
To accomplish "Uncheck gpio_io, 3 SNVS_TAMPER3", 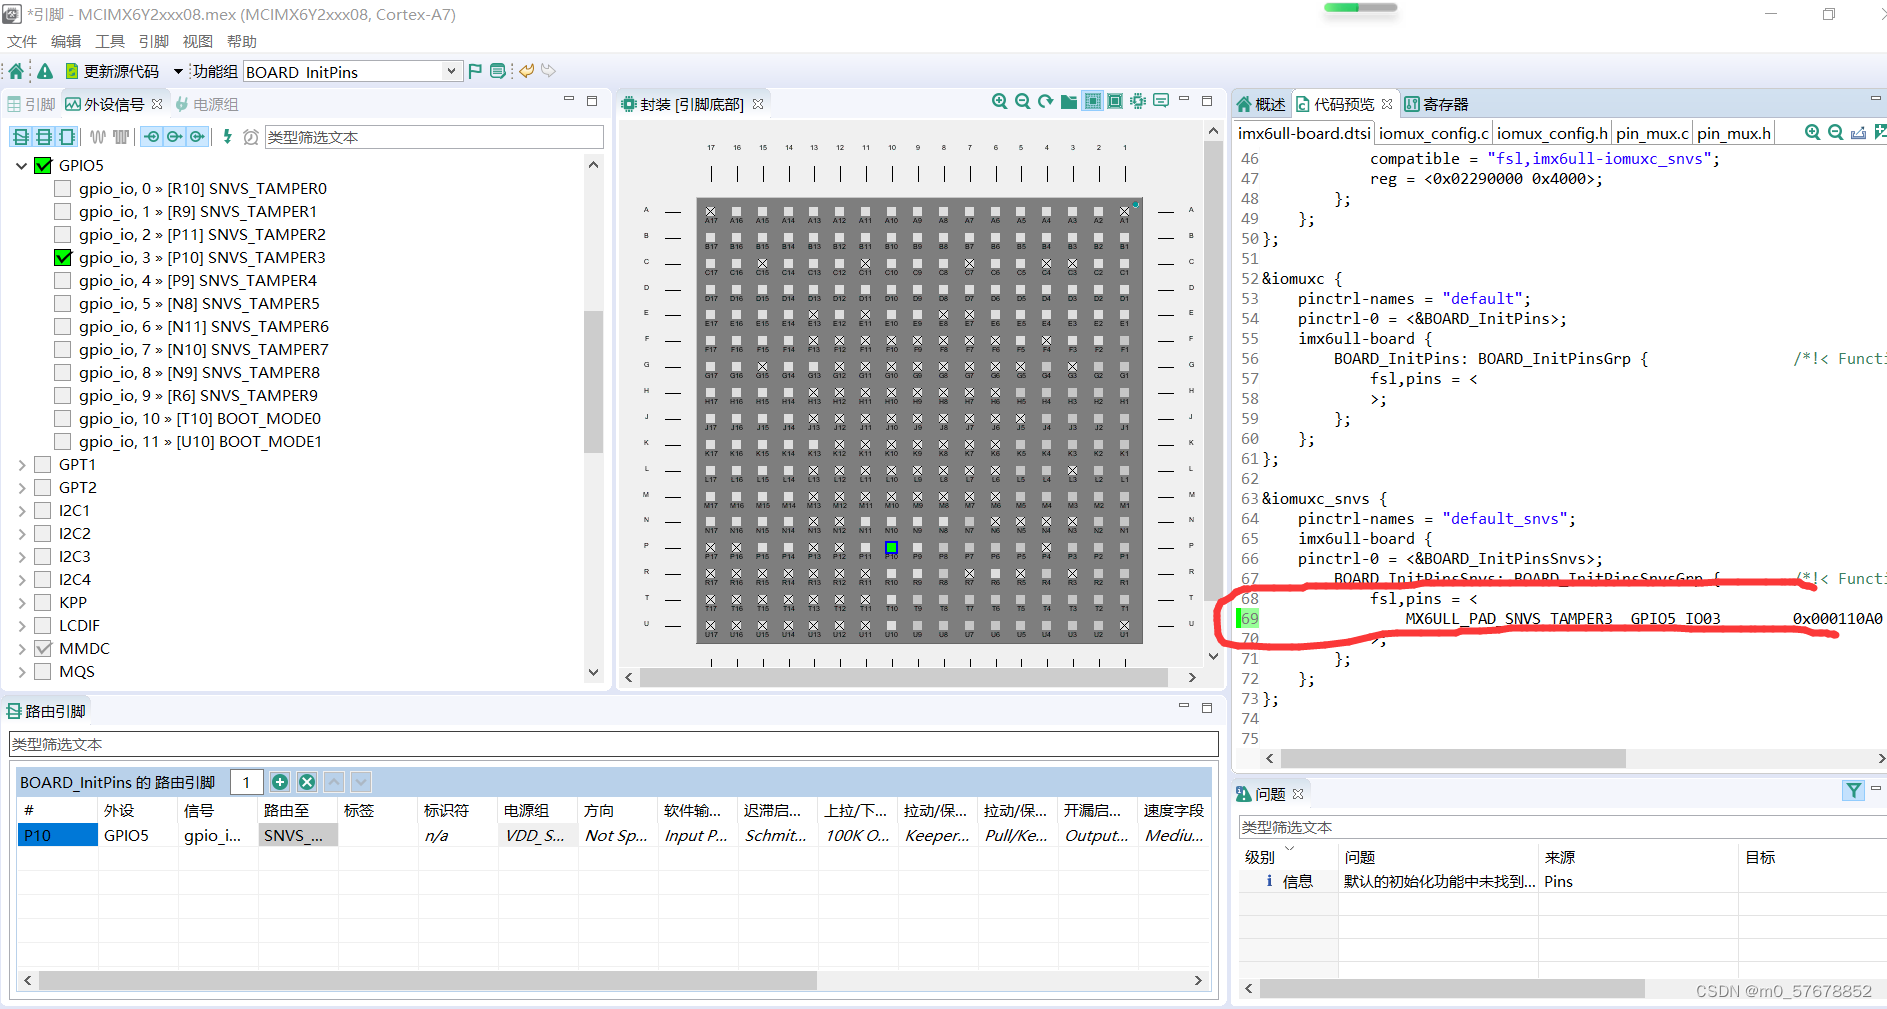I will pyautogui.click(x=62, y=257).
